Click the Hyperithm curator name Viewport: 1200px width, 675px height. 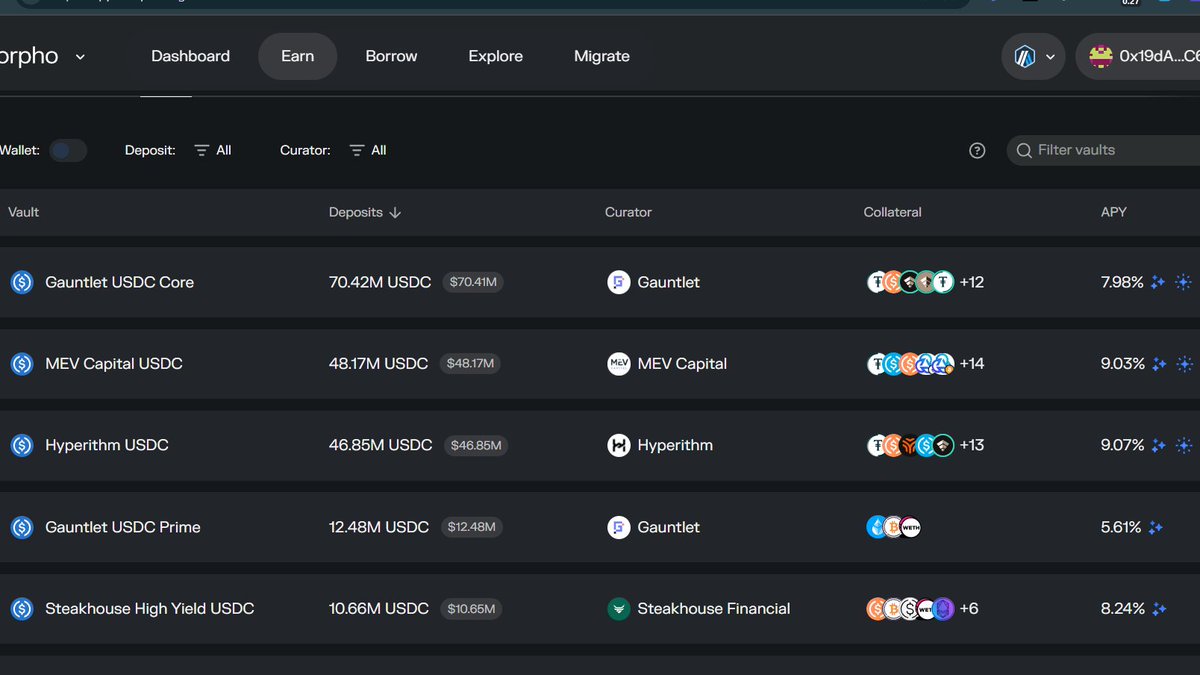[x=675, y=445]
